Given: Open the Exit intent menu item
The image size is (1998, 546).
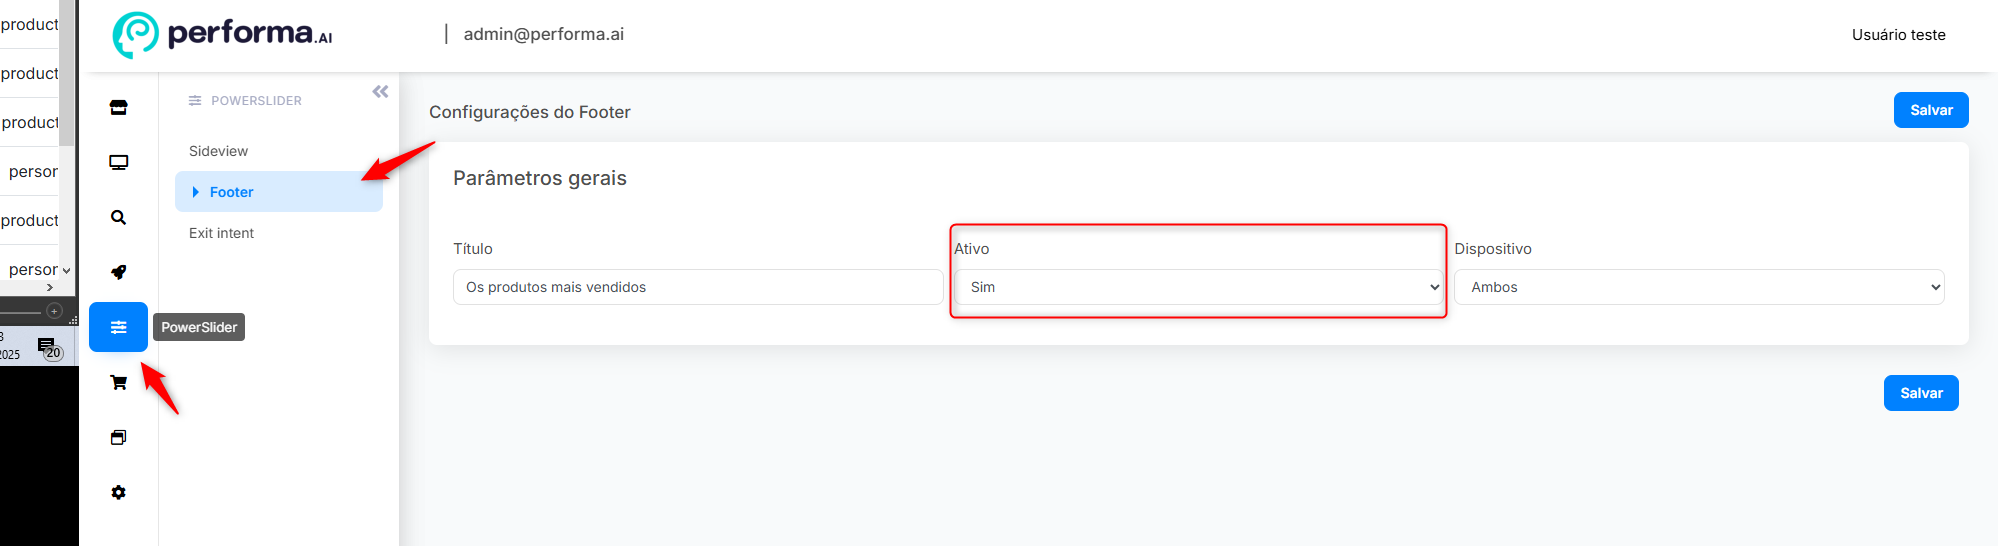Looking at the screenshot, I should 221,233.
